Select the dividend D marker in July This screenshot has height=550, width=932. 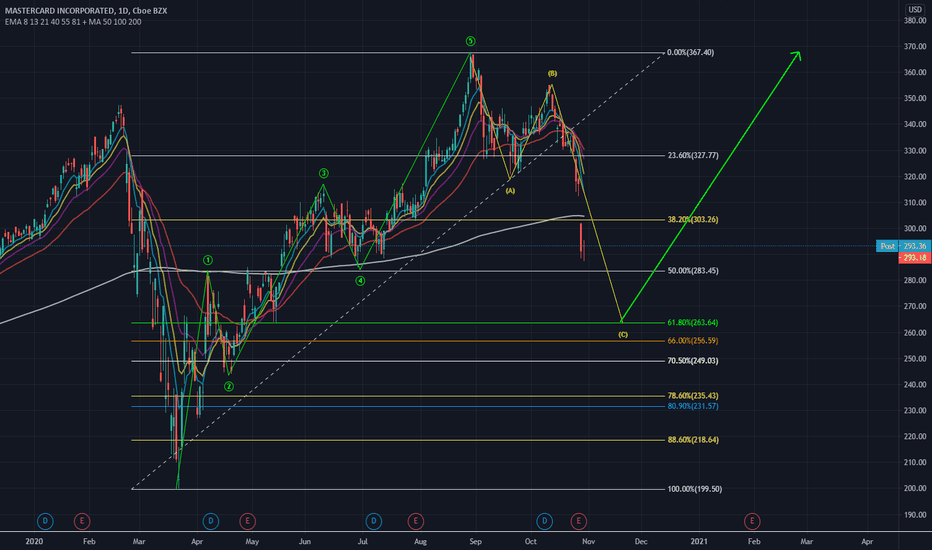coord(373,521)
